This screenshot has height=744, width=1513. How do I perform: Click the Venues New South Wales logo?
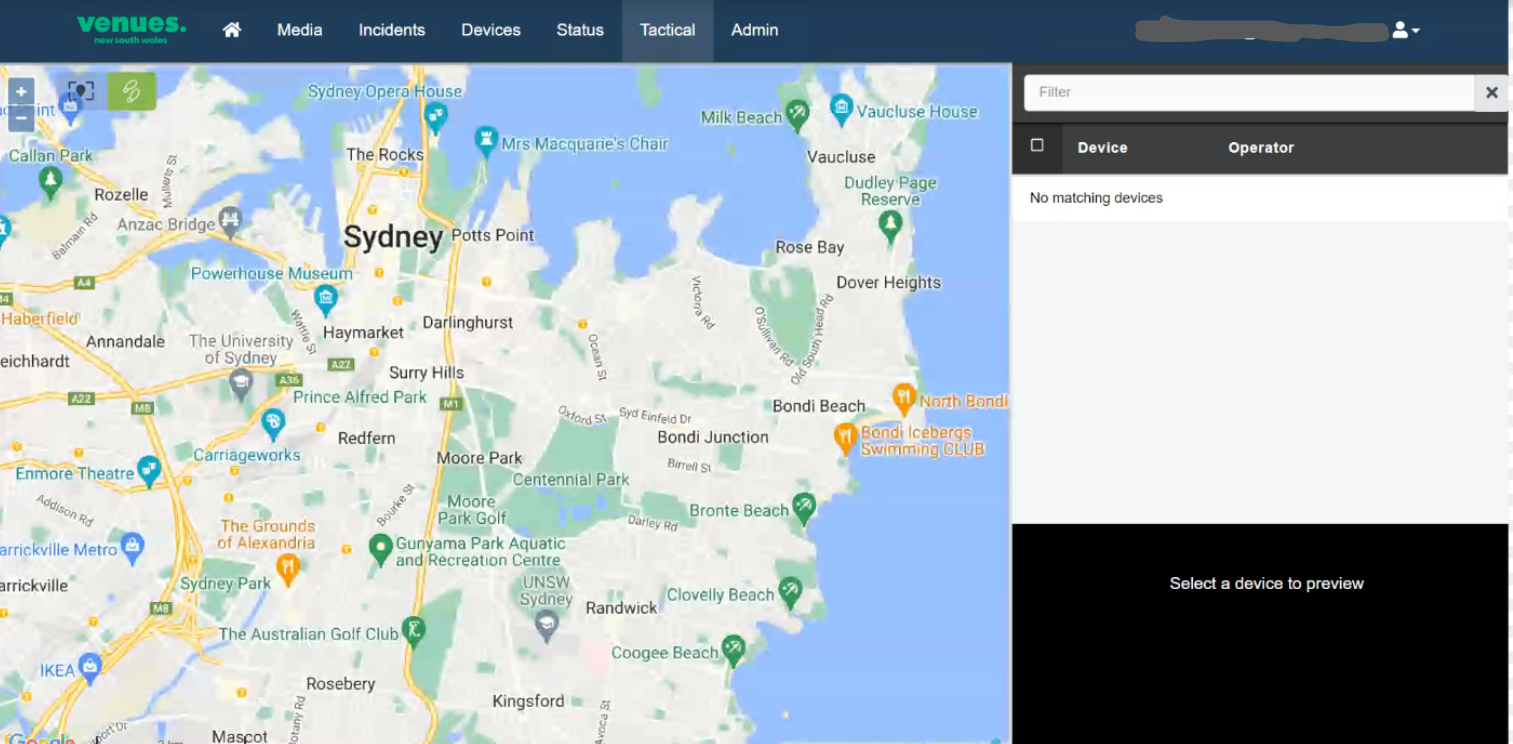(131, 28)
